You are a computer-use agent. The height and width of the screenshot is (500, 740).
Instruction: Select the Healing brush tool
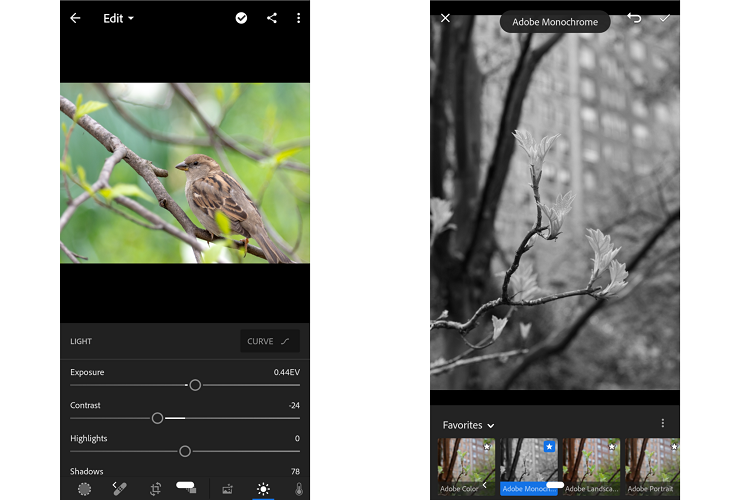pyautogui.click(x=120, y=489)
